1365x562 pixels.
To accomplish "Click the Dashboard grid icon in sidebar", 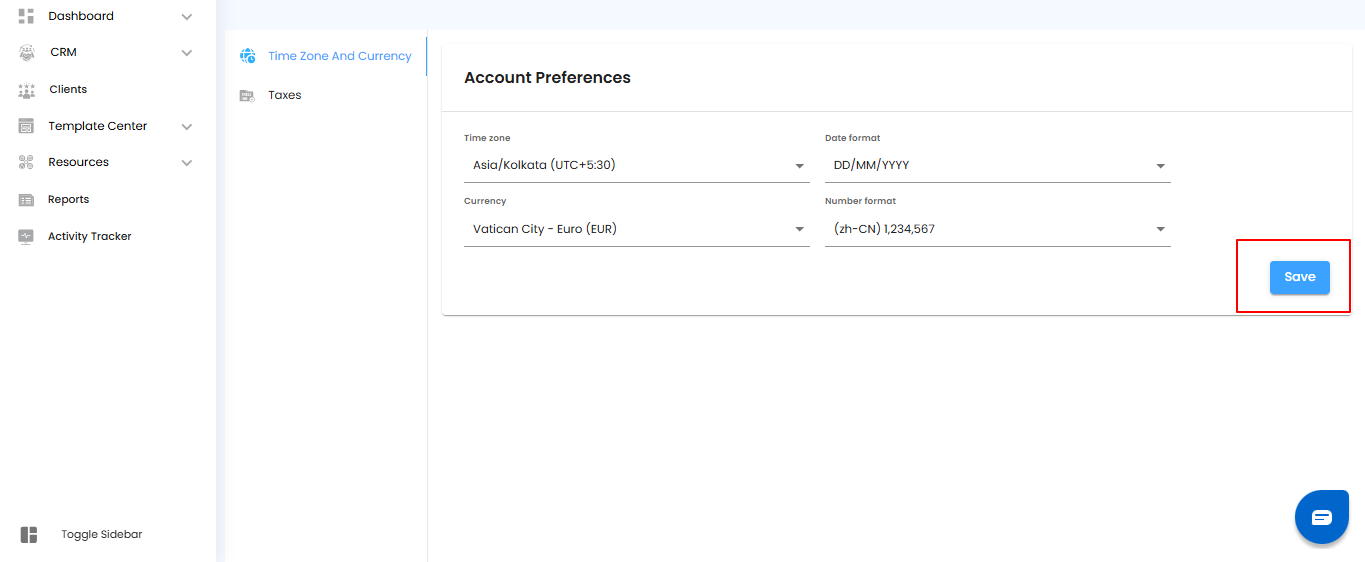I will (x=27, y=16).
